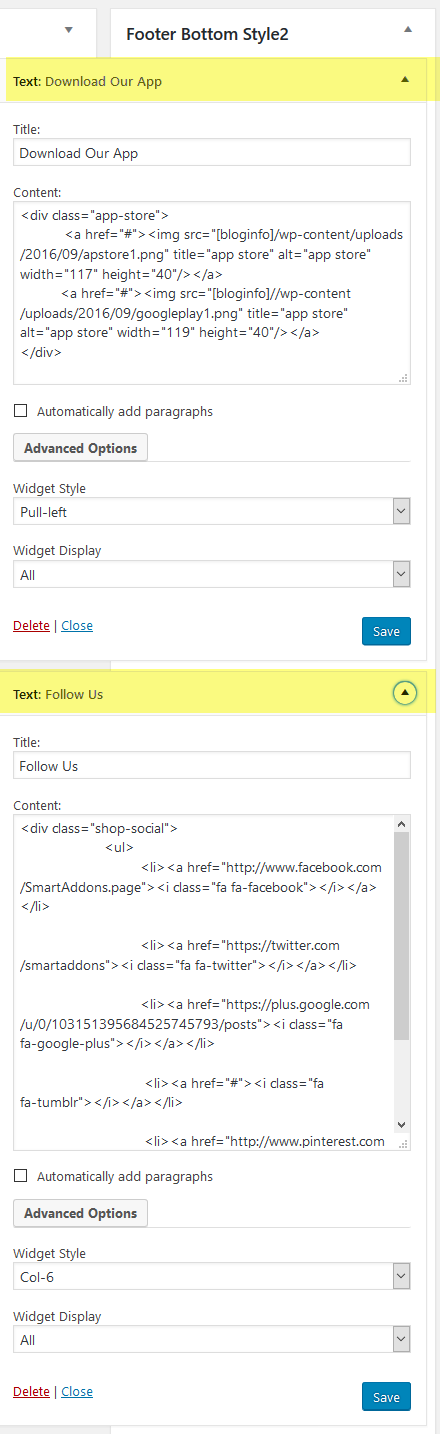
Task: Enable auto paragraphs for Download Our App
Action: coord(21,411)
